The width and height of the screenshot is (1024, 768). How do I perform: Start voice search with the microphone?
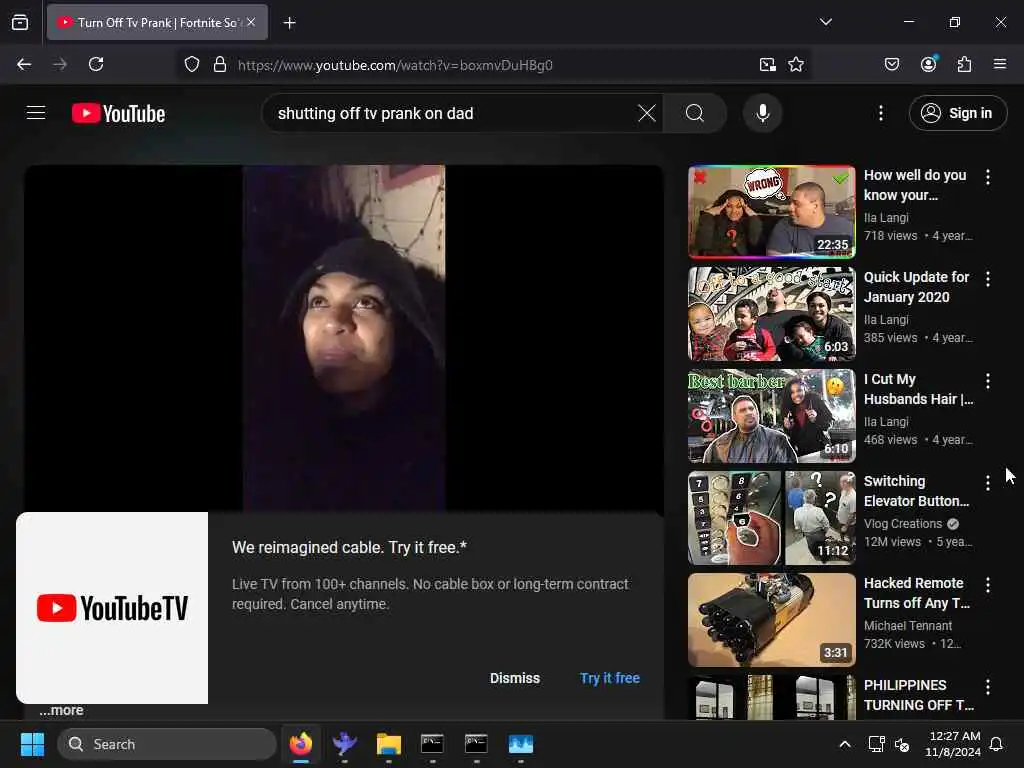coord(762,113)
